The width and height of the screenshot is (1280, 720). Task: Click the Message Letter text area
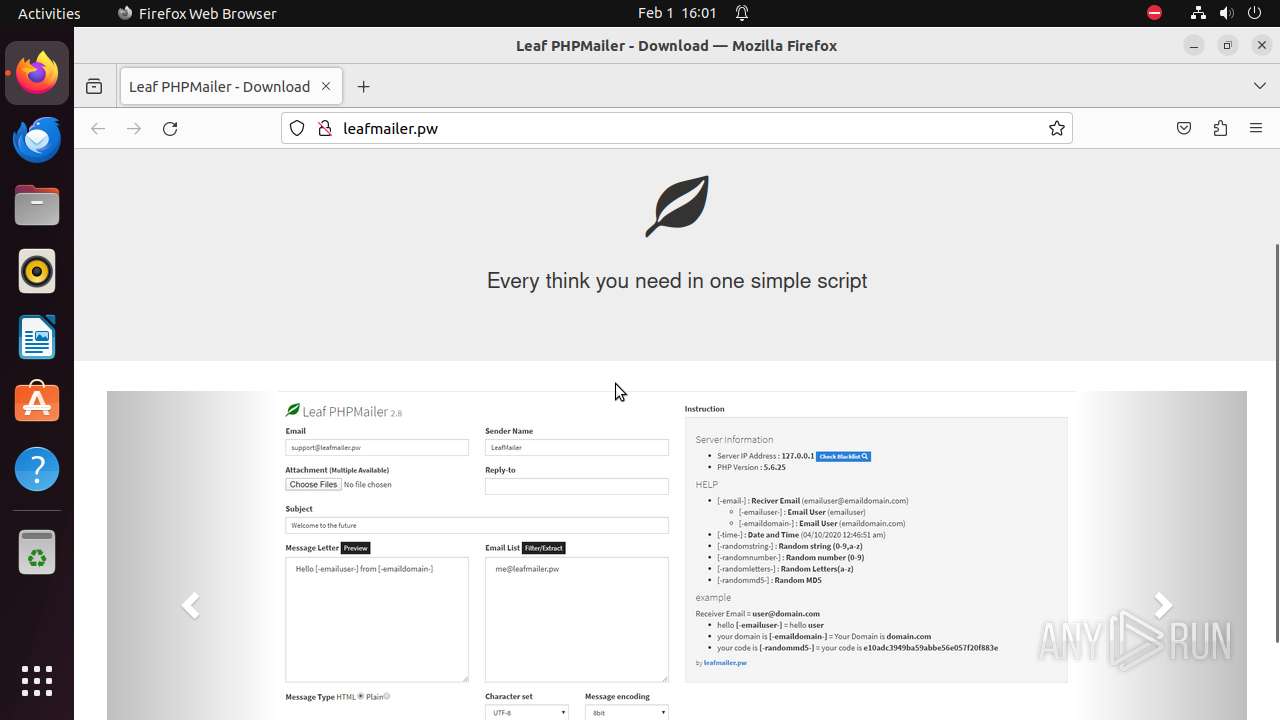pyautogui.click(x=377, y=620)
